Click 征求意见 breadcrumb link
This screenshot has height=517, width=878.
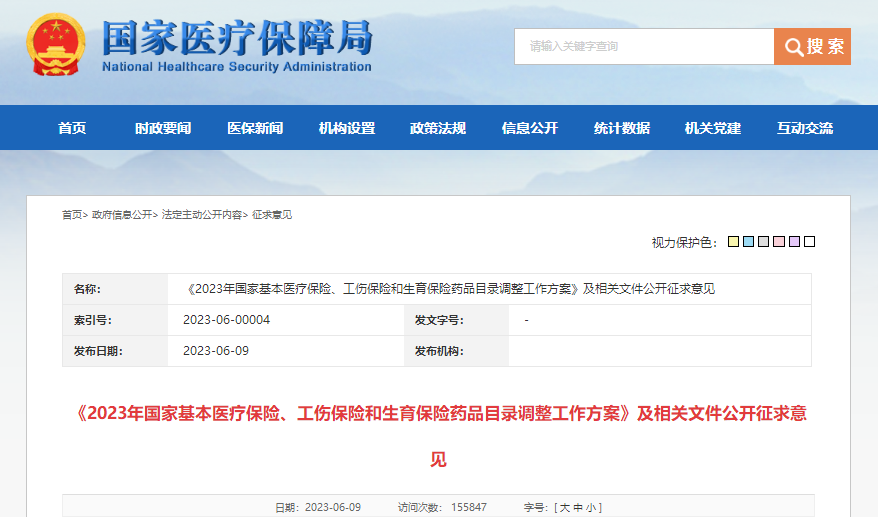[x=272, y=215]
